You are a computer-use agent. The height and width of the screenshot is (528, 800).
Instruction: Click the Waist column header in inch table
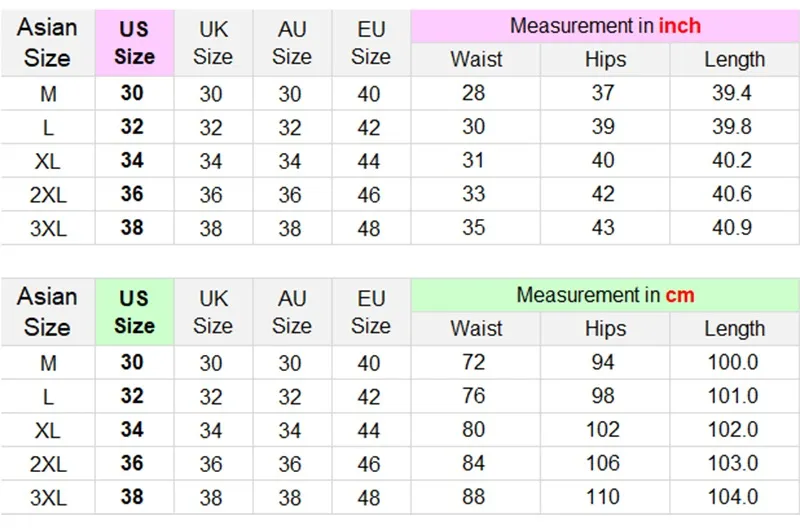(476, 60)
